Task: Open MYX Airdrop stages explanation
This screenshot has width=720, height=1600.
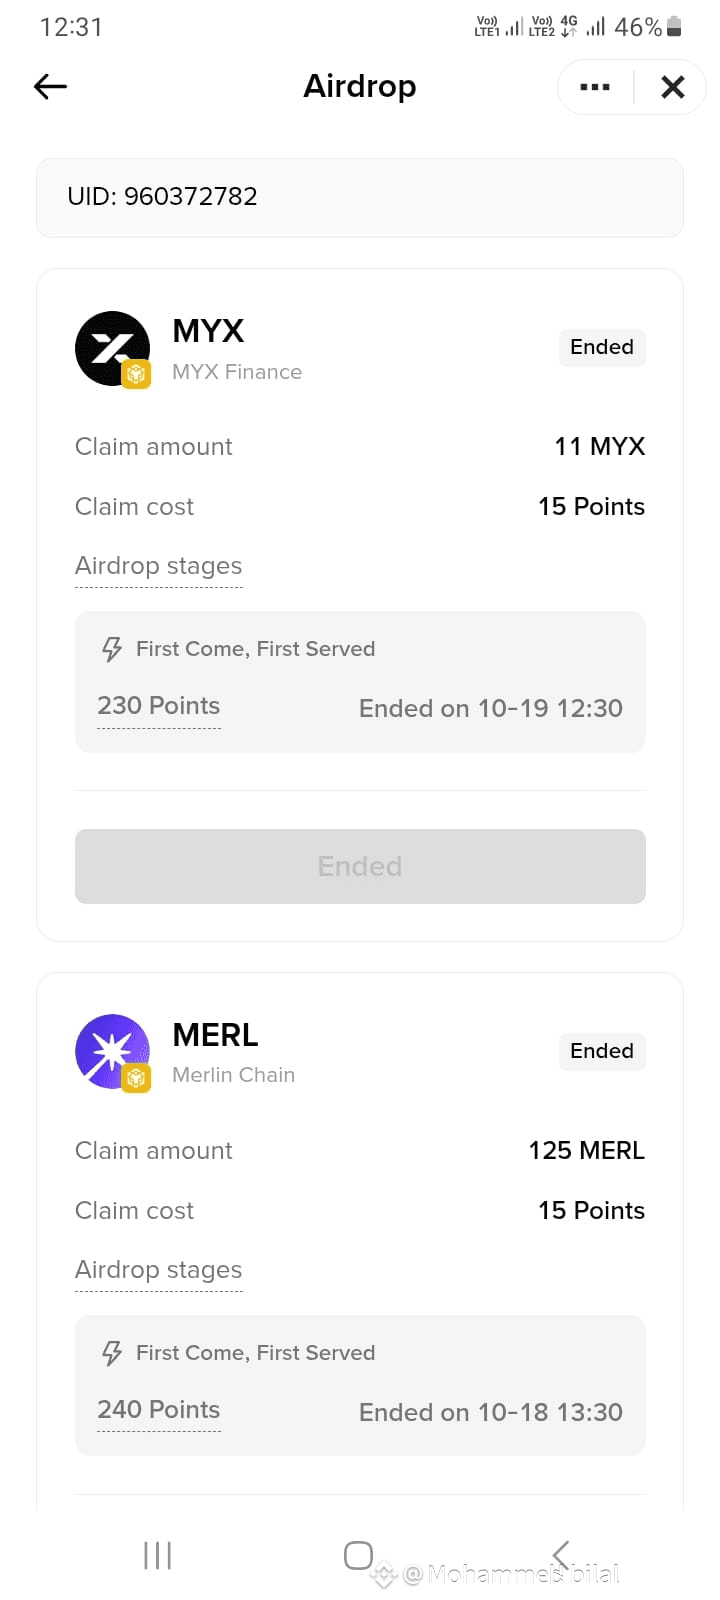Action: coord(158,566)
